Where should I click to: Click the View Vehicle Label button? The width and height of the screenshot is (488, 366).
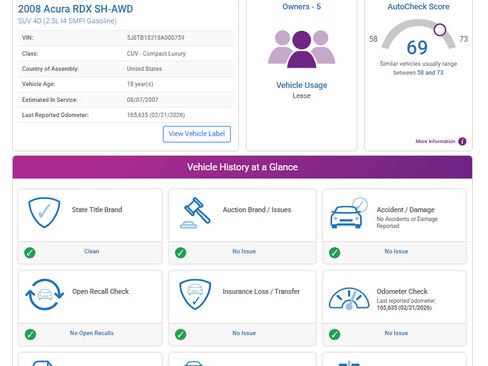pyautogui.click(x=197, y=134)
